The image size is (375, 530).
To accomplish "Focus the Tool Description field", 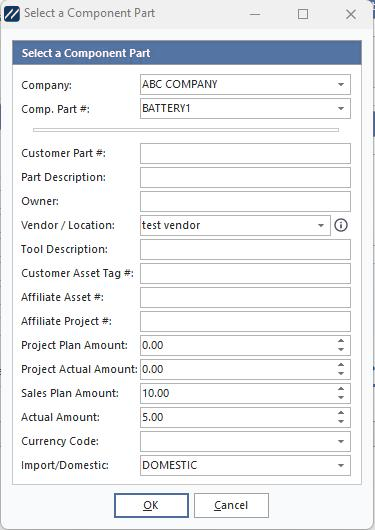I will [245, 249].
